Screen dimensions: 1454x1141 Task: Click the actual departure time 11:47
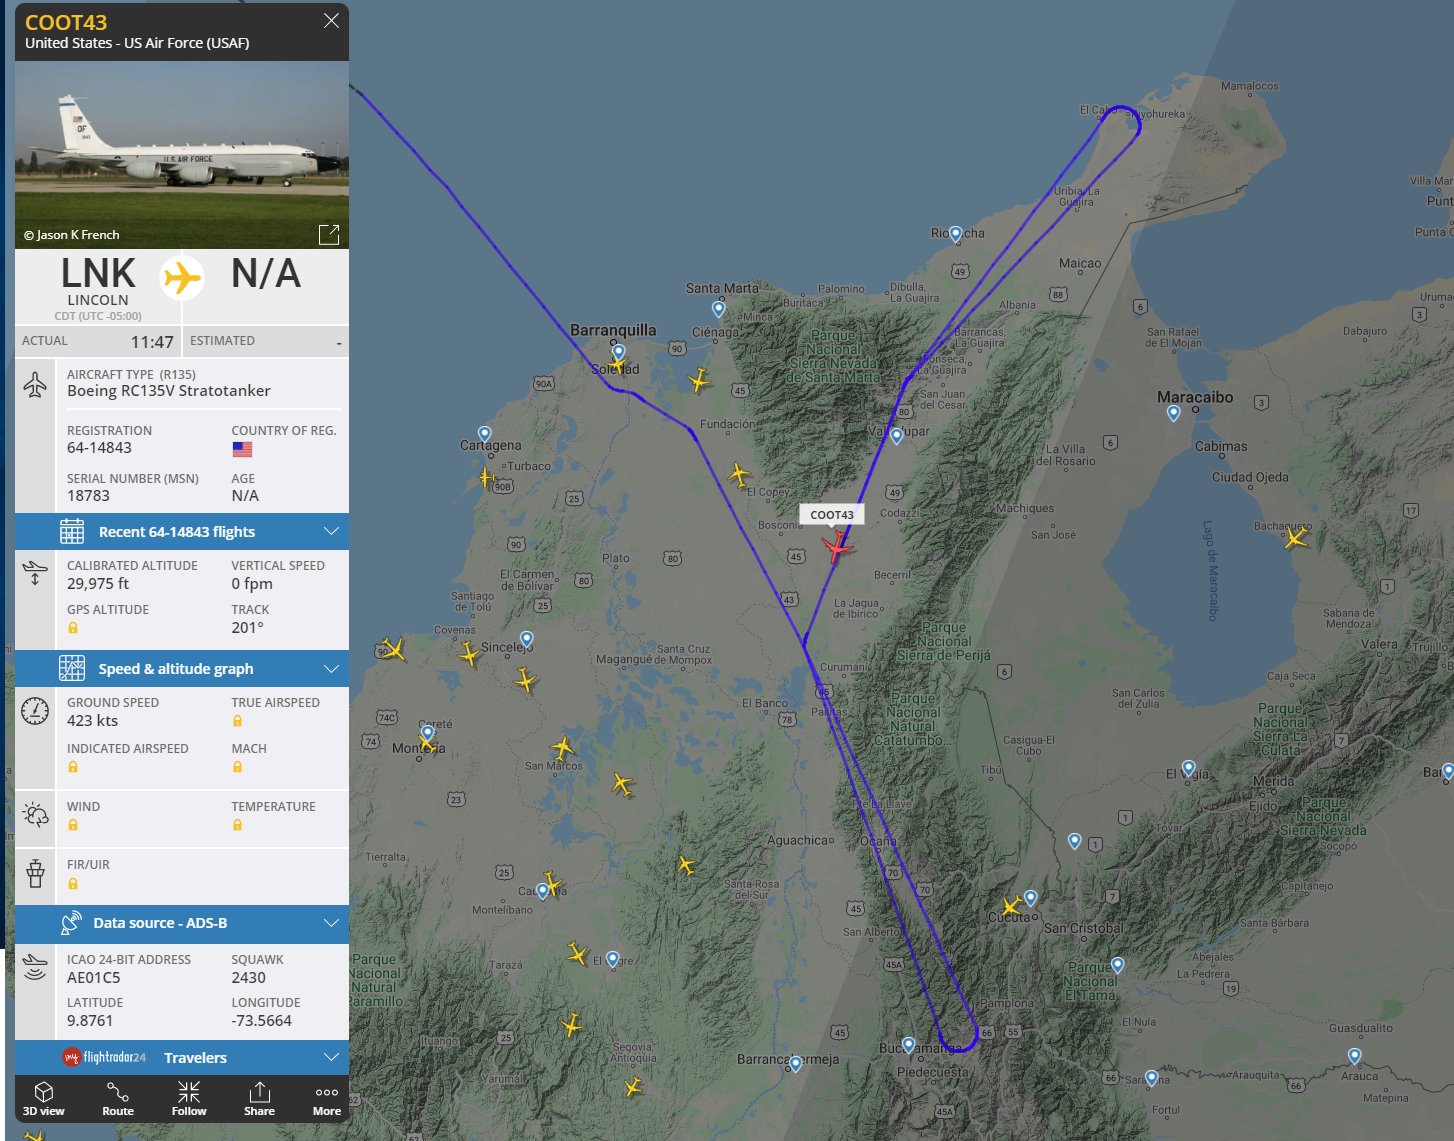click(x=152, y=342)
